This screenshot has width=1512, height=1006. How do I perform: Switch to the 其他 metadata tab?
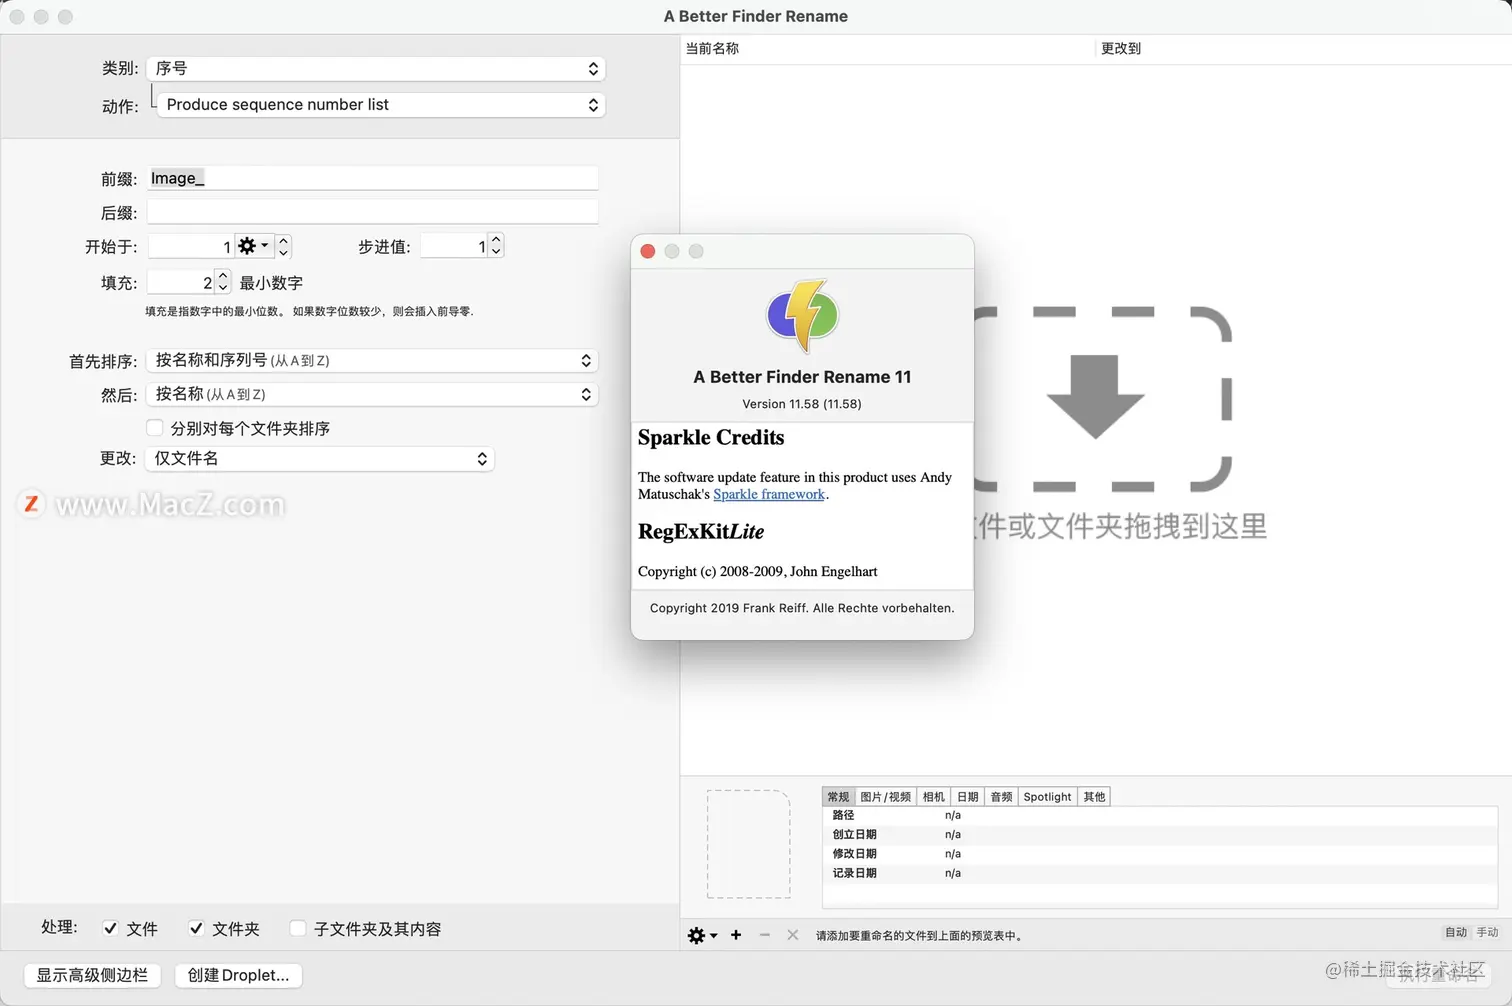tap(1095, 797)
